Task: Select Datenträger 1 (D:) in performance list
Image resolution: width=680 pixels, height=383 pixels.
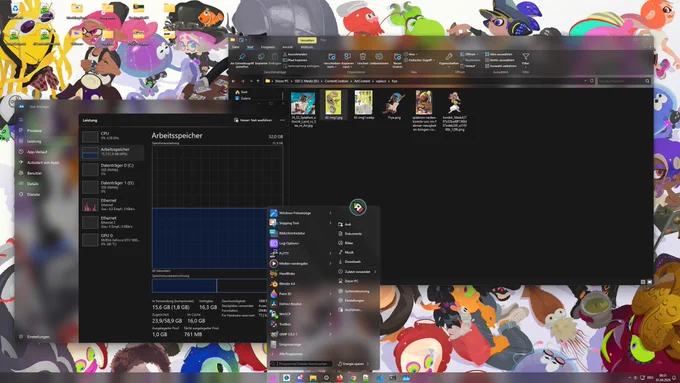Action: point(113,187)
